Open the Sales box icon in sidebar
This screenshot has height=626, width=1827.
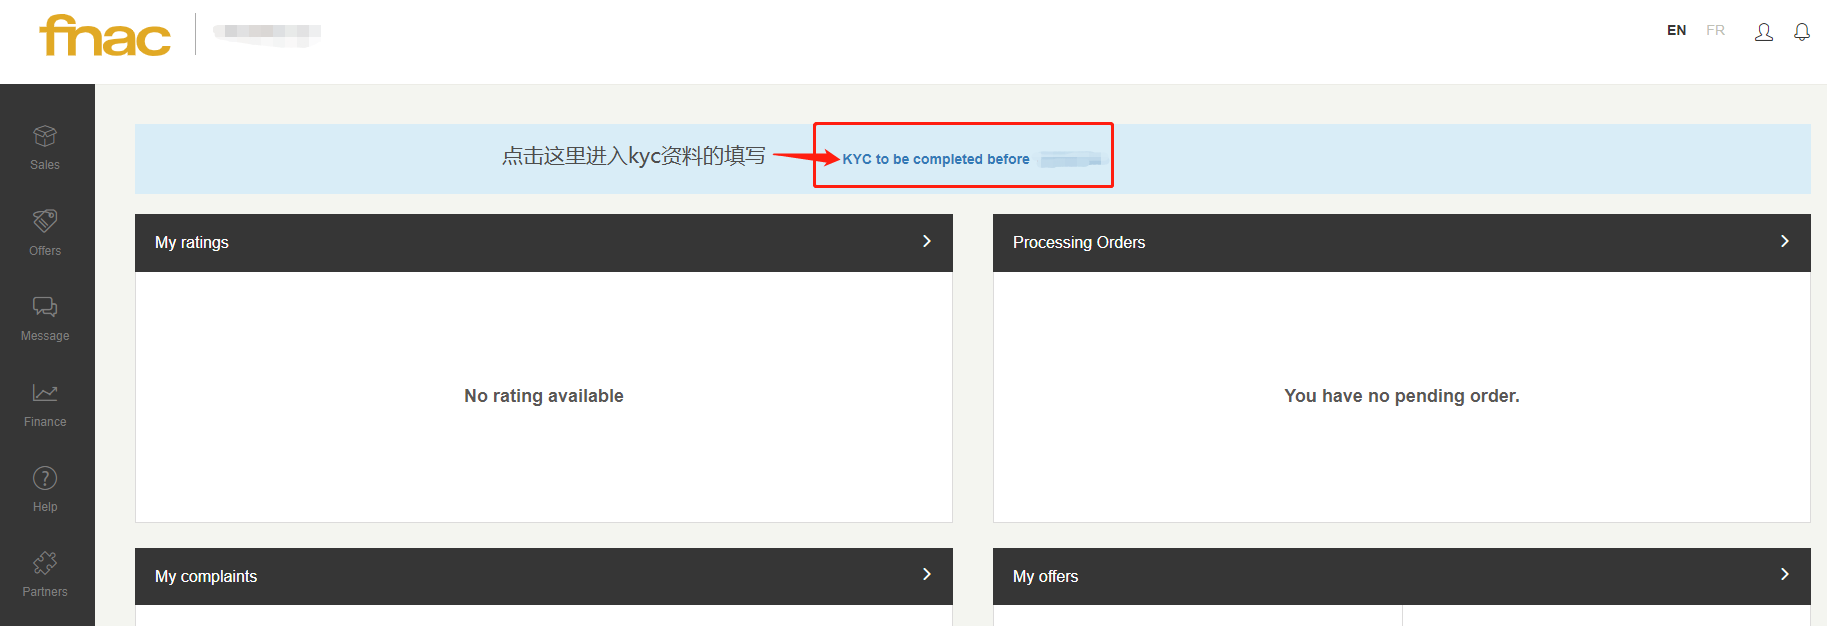coord(45,136)
